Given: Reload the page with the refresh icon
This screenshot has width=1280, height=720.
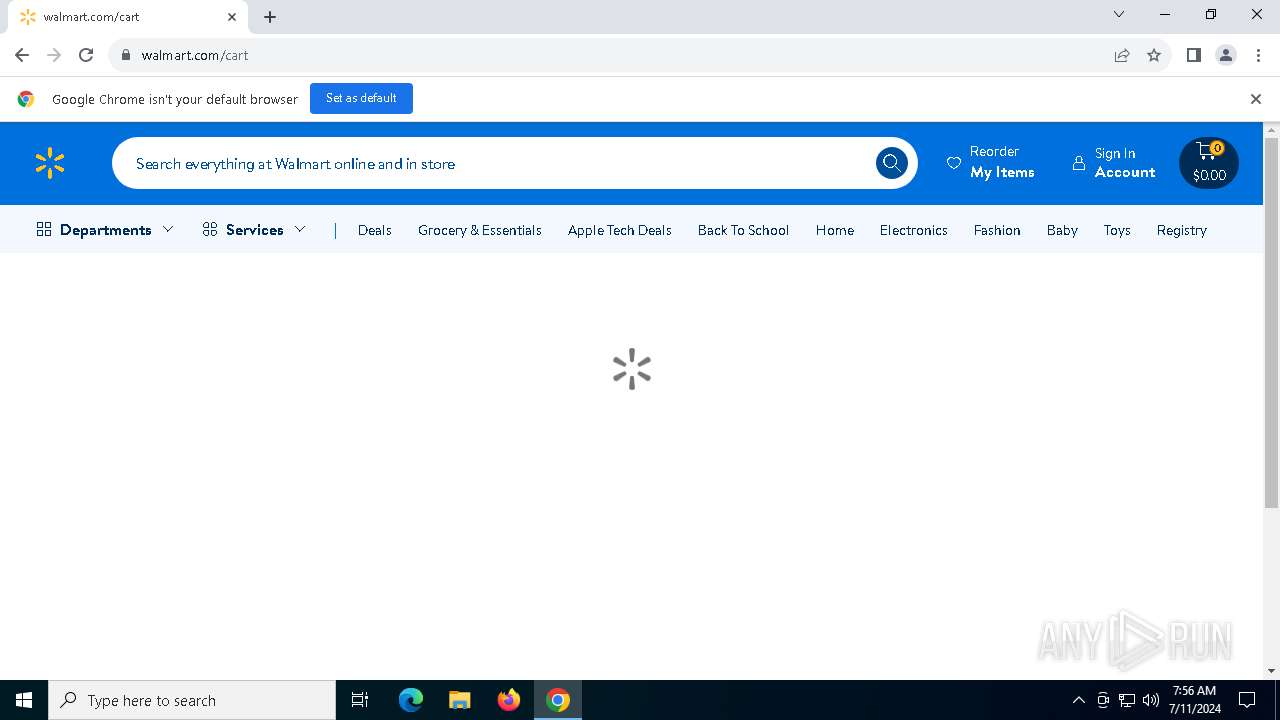Looking at the screenshot, I should [x=86, y=55].
